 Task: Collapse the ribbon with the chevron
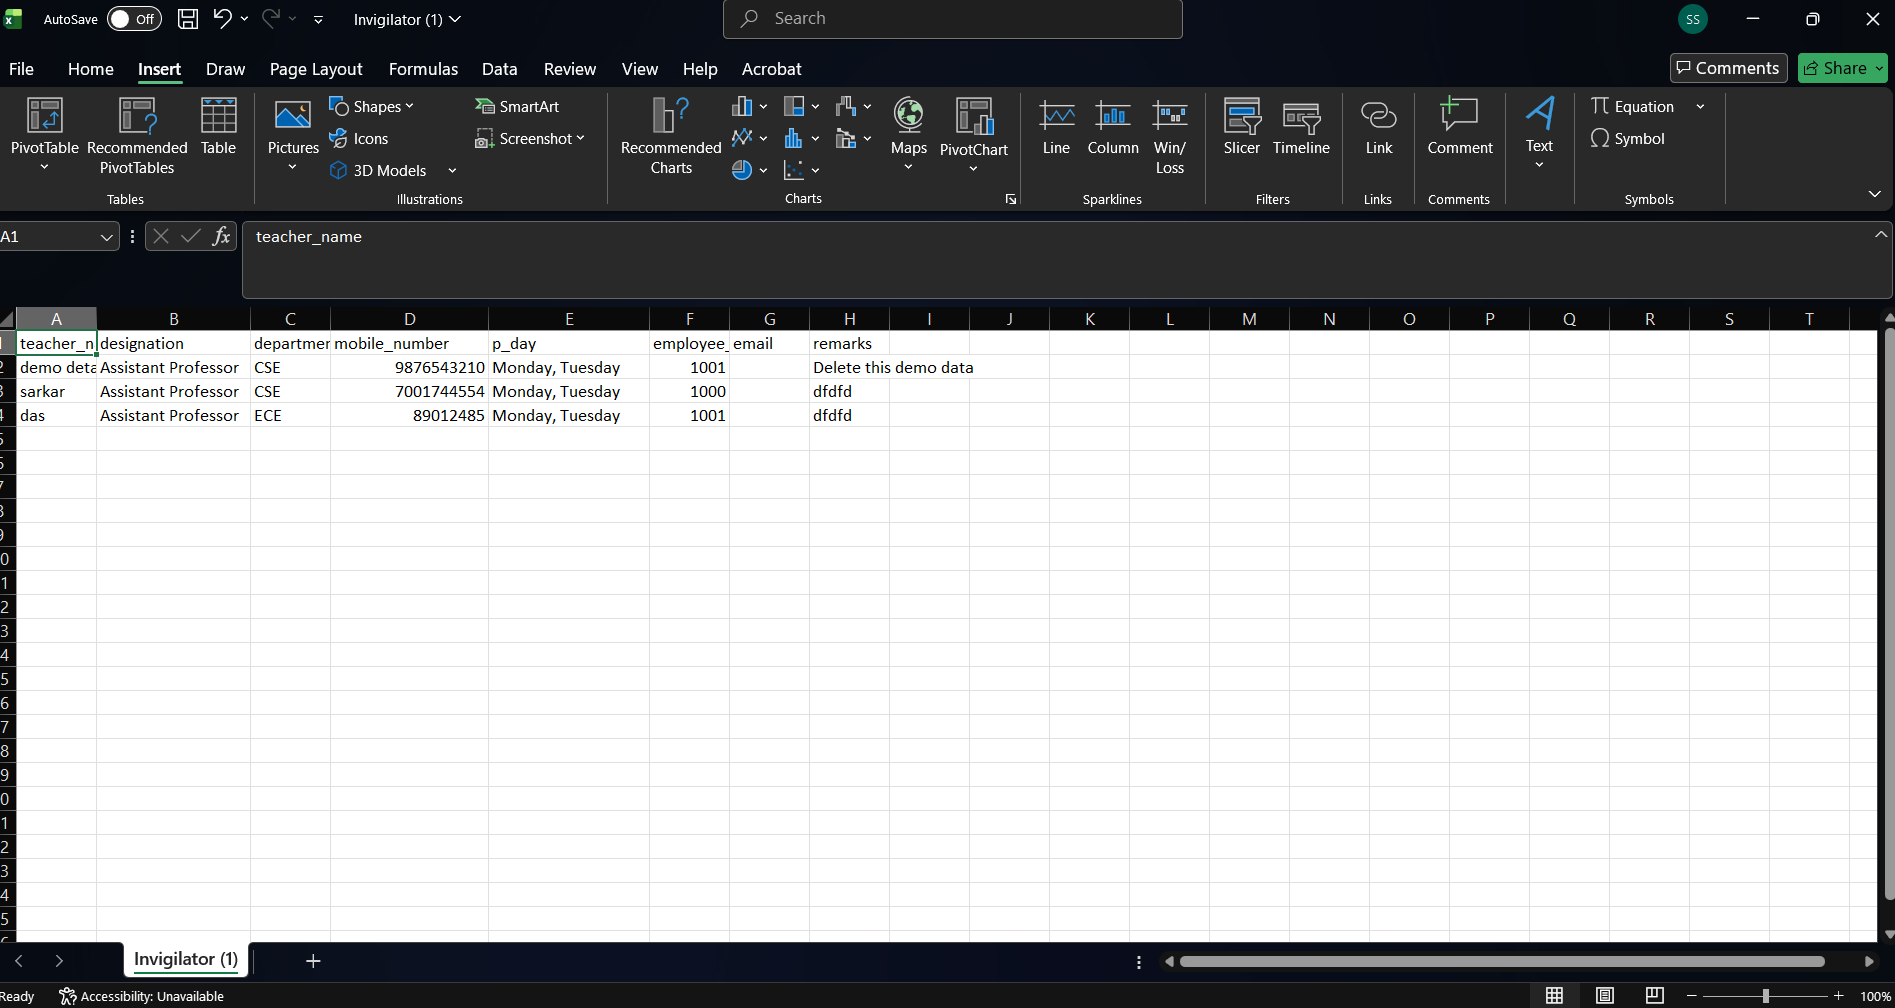[x=1874, y=194]
